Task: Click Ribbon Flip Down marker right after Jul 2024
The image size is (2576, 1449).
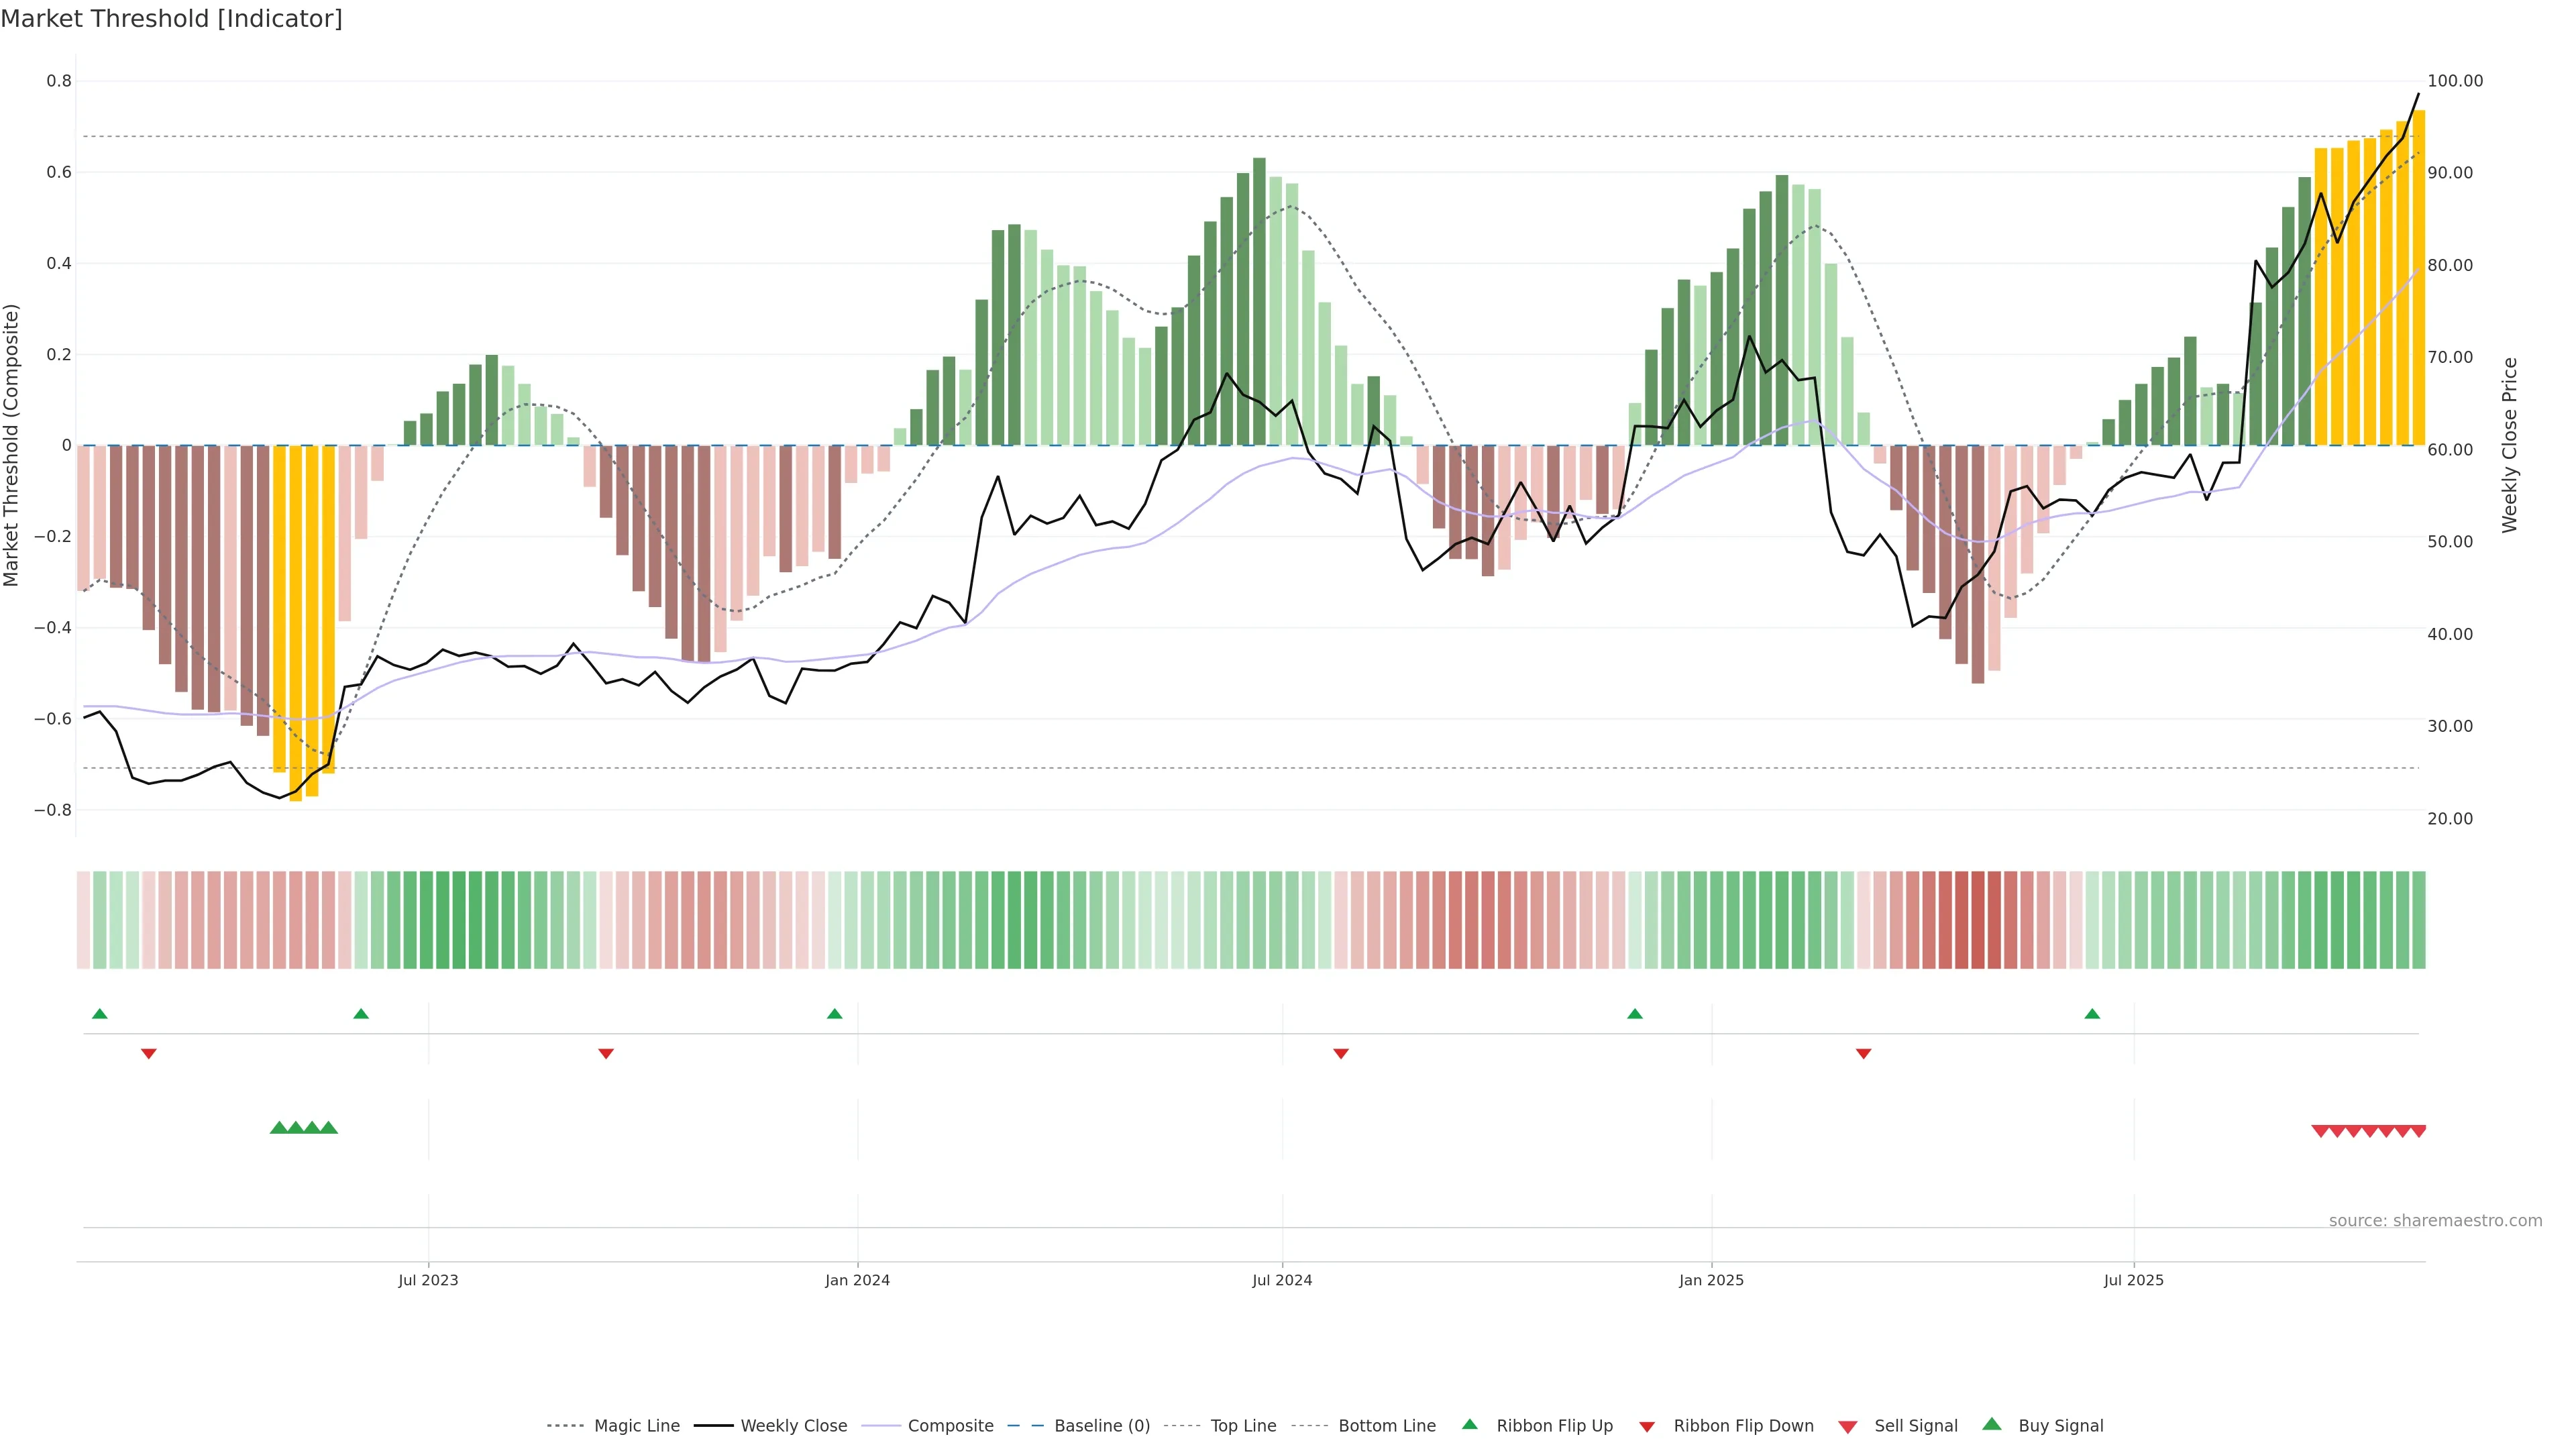Action: pyautogui.click(x=1341, y=1054)
